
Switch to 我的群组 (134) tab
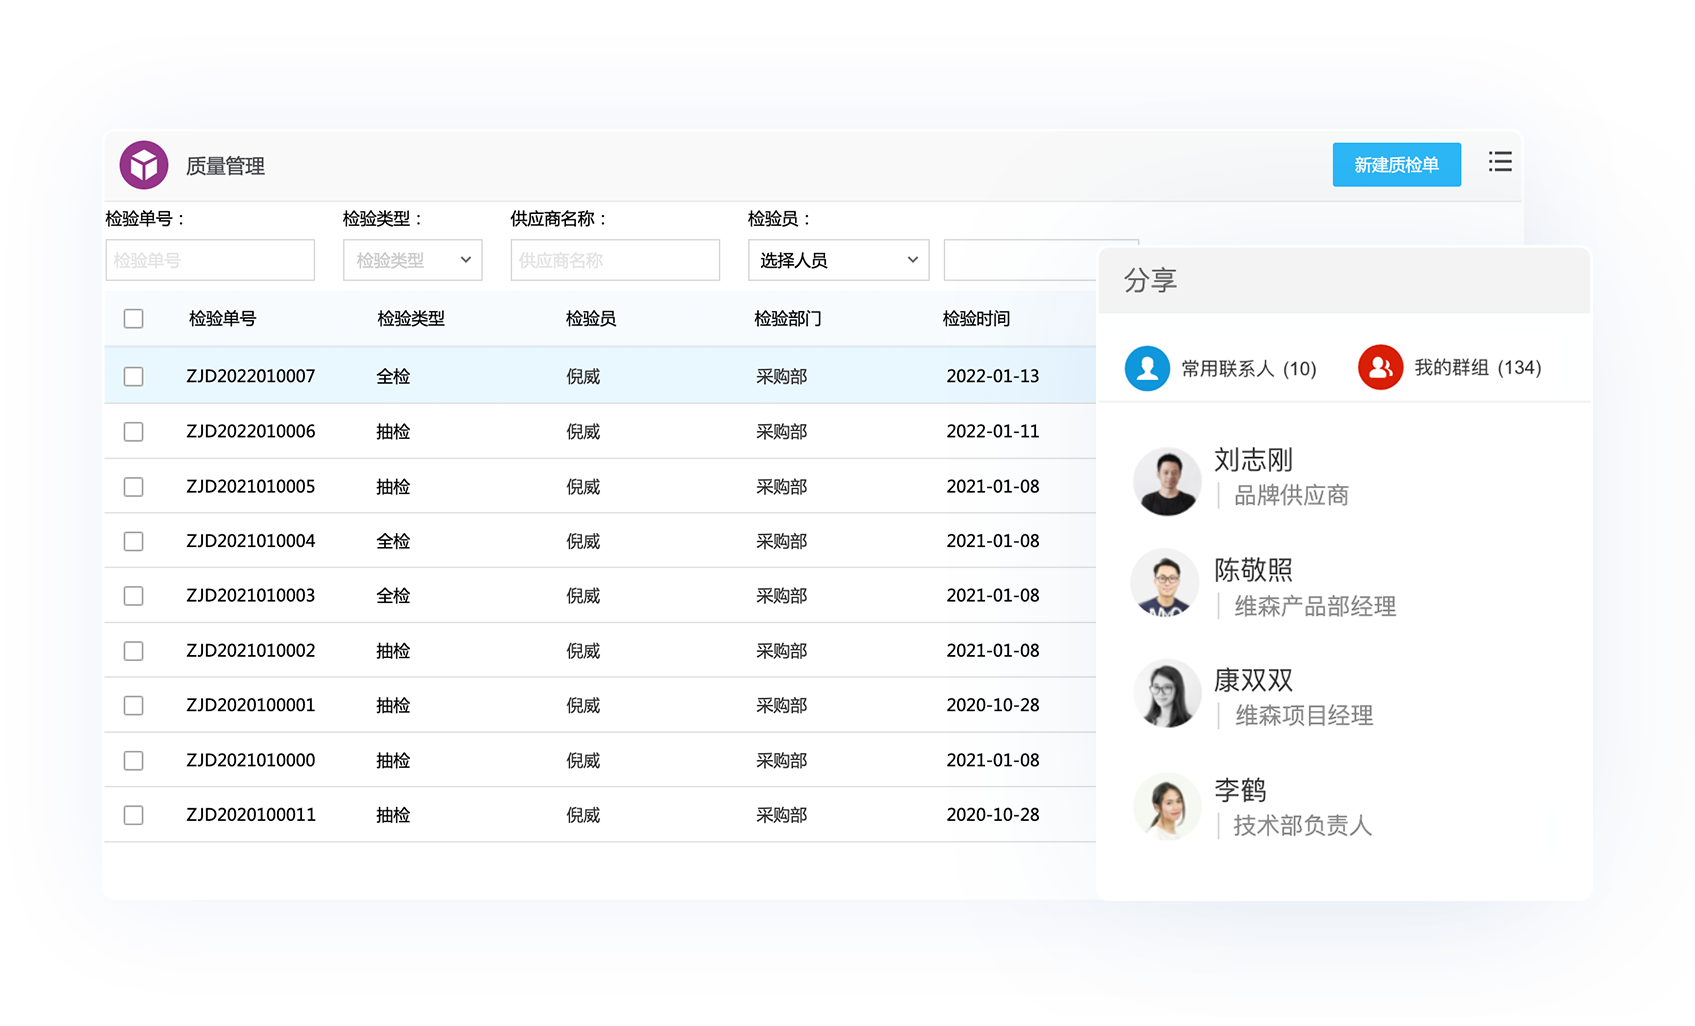pyautogui.click(x=1477, y=368)
